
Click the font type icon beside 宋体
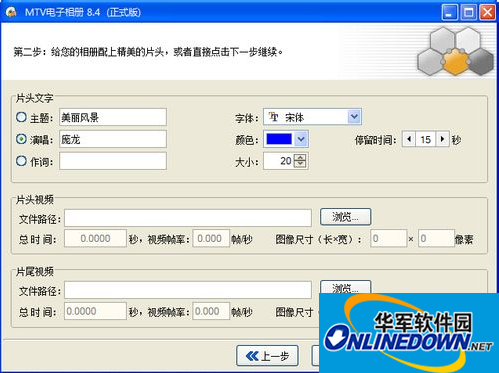tap(273, 117)
